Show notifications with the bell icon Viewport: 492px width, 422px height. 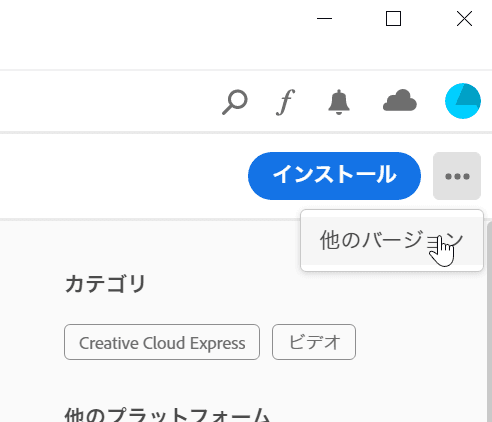(x=339, y=102)
